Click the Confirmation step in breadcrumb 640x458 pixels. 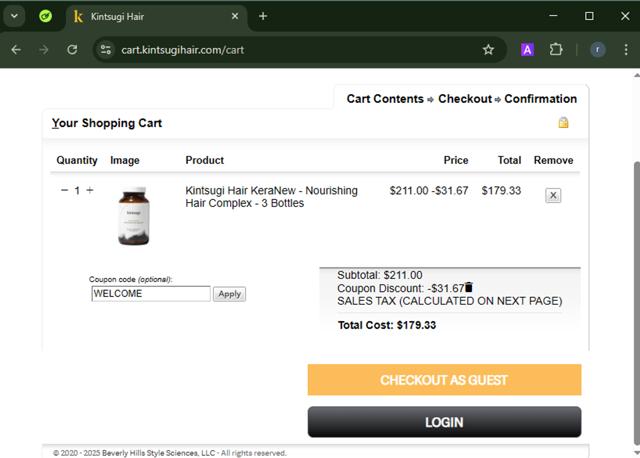(x=540, y=99)
